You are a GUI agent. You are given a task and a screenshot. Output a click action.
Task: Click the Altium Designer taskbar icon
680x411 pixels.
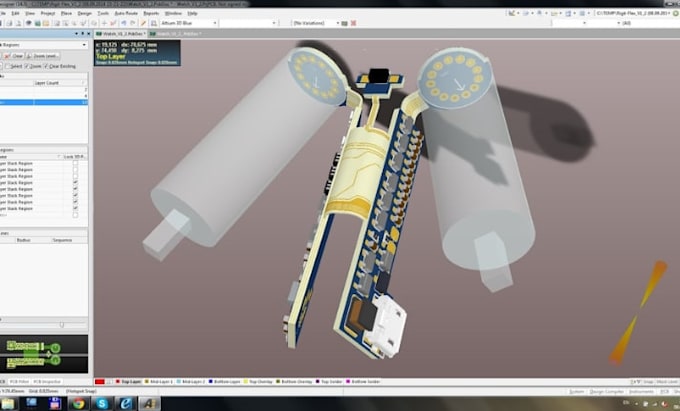click(x=149, y=404)
